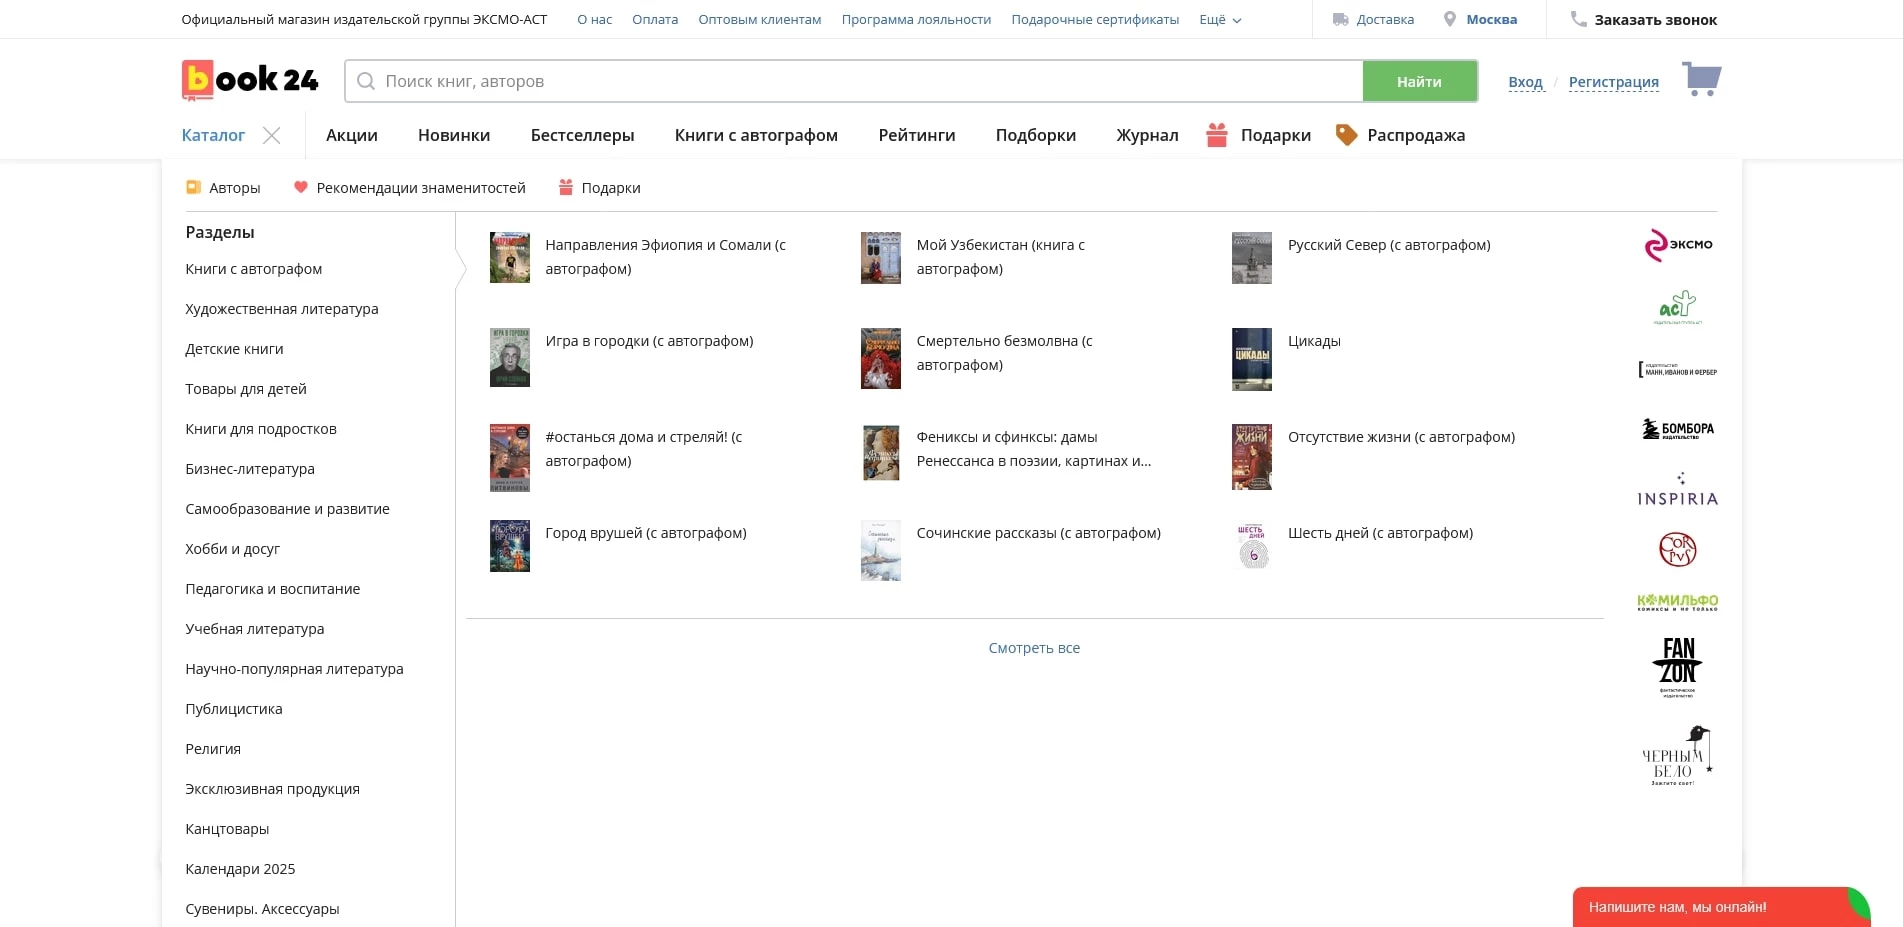Screen dimensions: 1903x927
Task: Go to the Бестселлеры menu item
Action: [582, 135]
